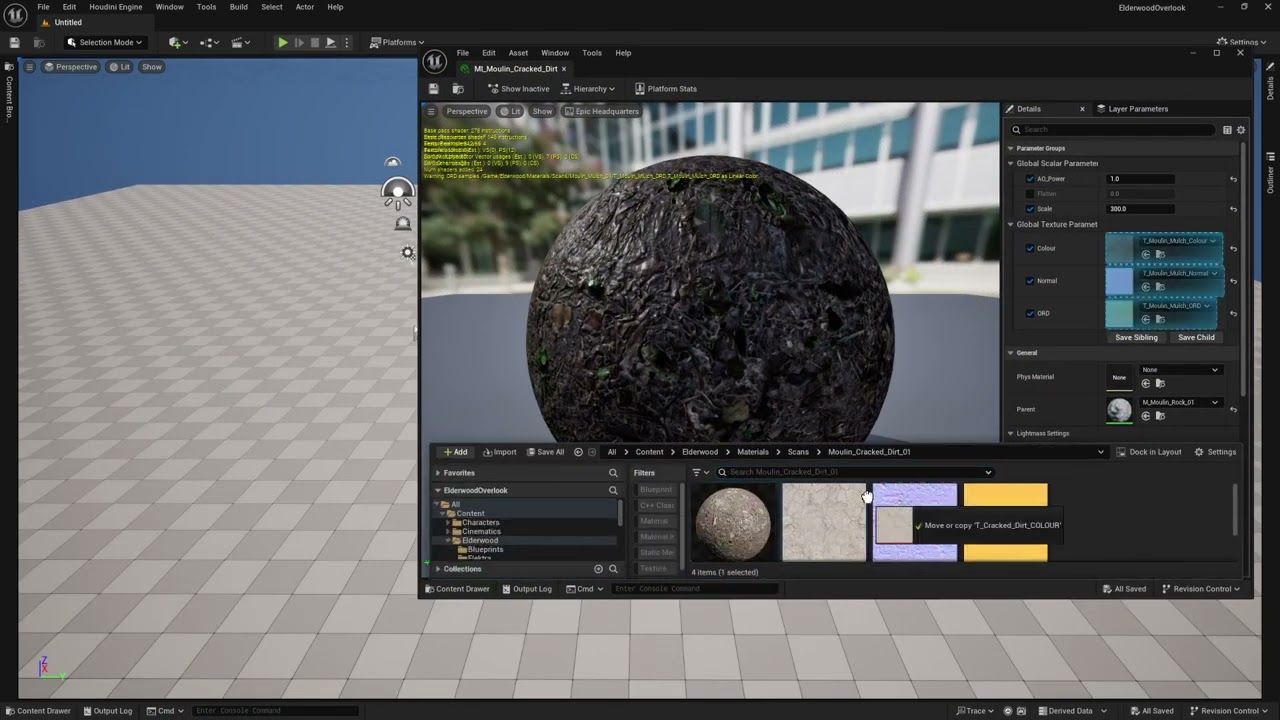Image resolution: width=1280 pixels, height=720 pixels.
Task: Click the Play button in the main toolbar
Action: (x=283, y=42)
